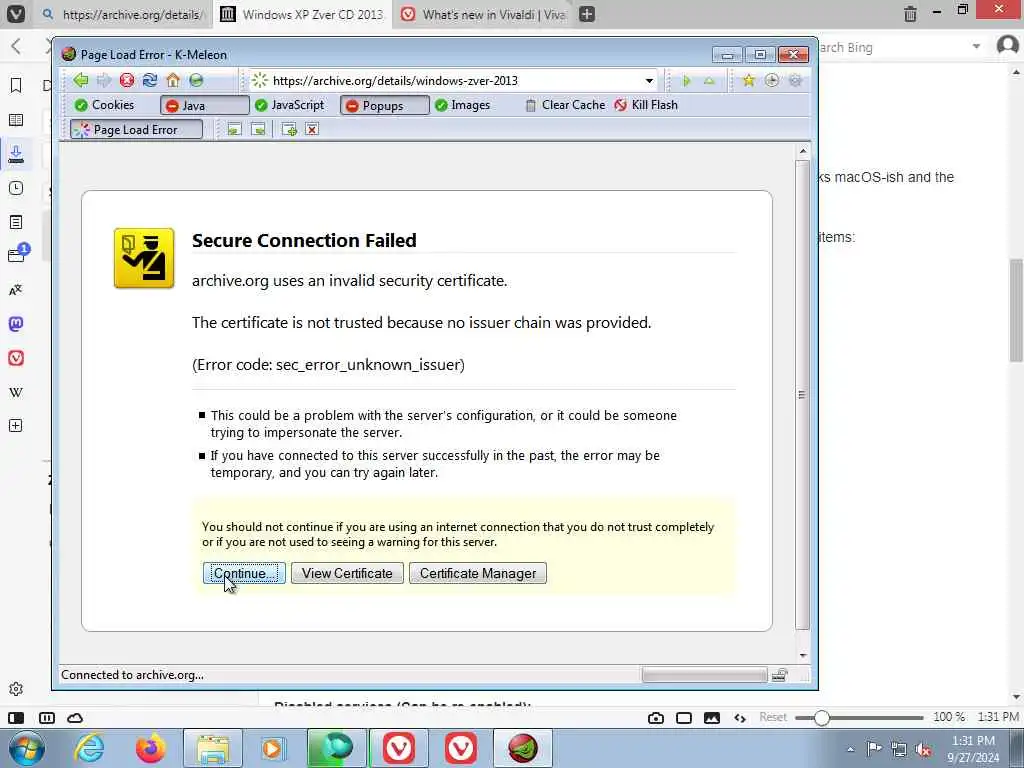Viewport: 1024px width, 768px height.
Task: Open the Vivaldi Translate panel icon
Action: 16,290
